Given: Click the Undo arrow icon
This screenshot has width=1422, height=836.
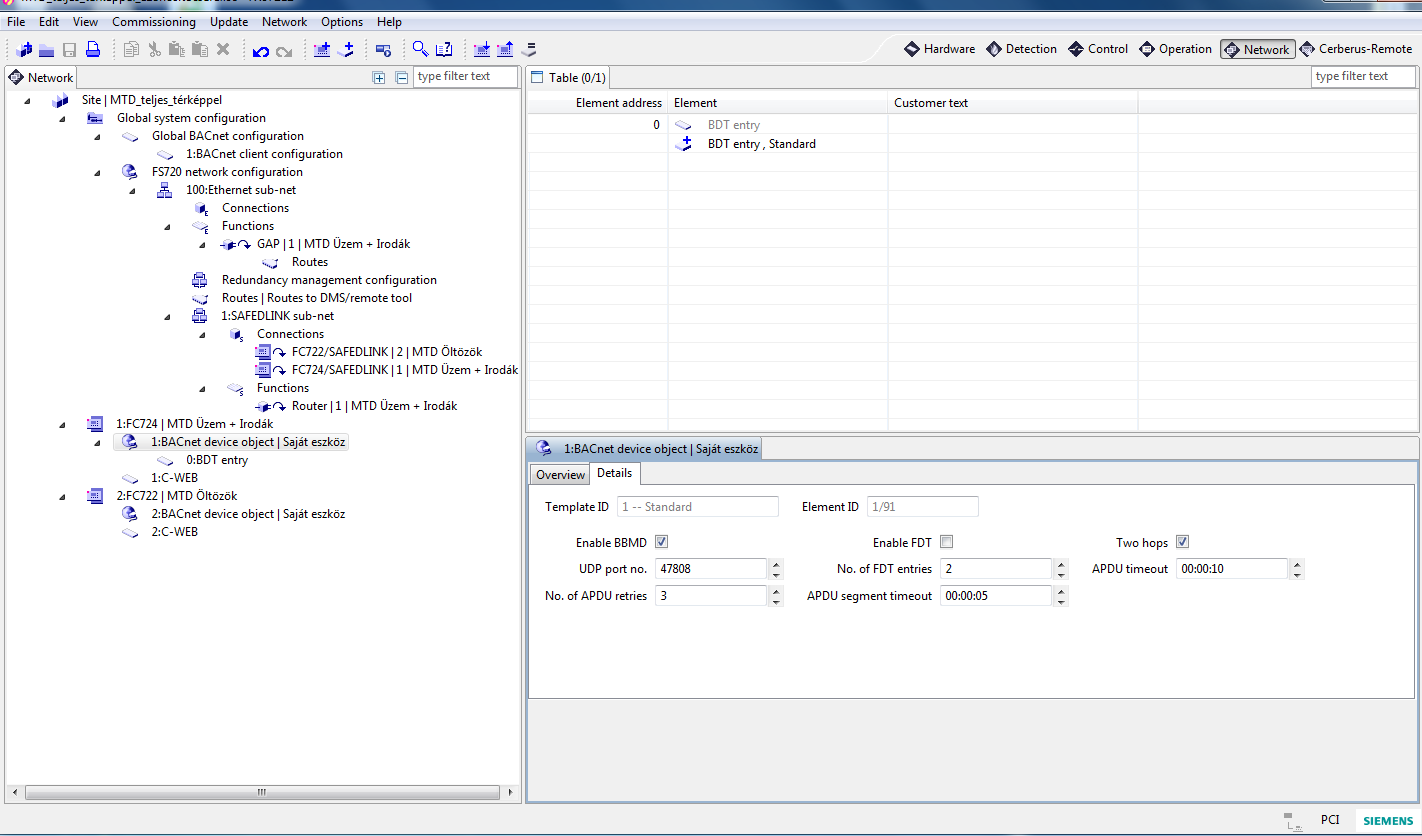Looking at the screenshot, I should (260, 50).
